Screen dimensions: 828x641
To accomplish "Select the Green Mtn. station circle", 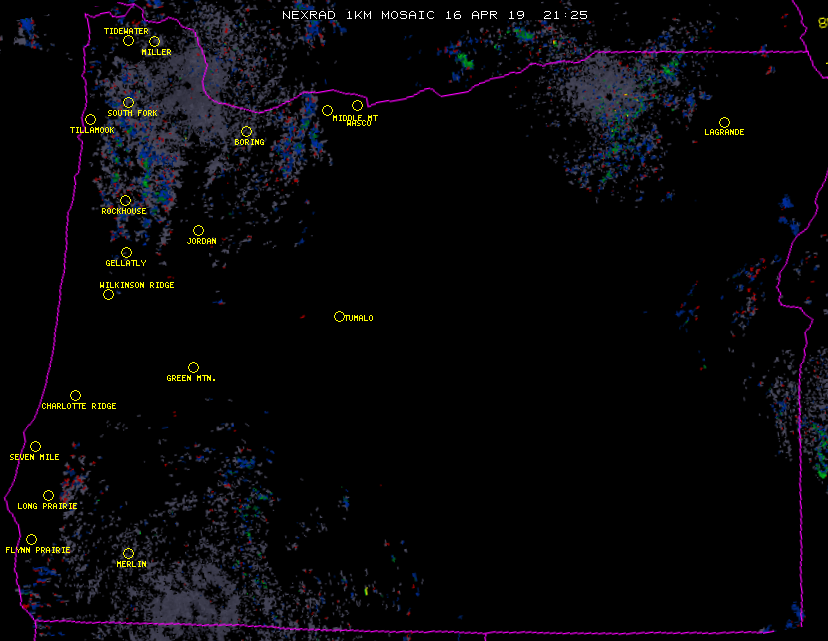I will pos(193,367).
